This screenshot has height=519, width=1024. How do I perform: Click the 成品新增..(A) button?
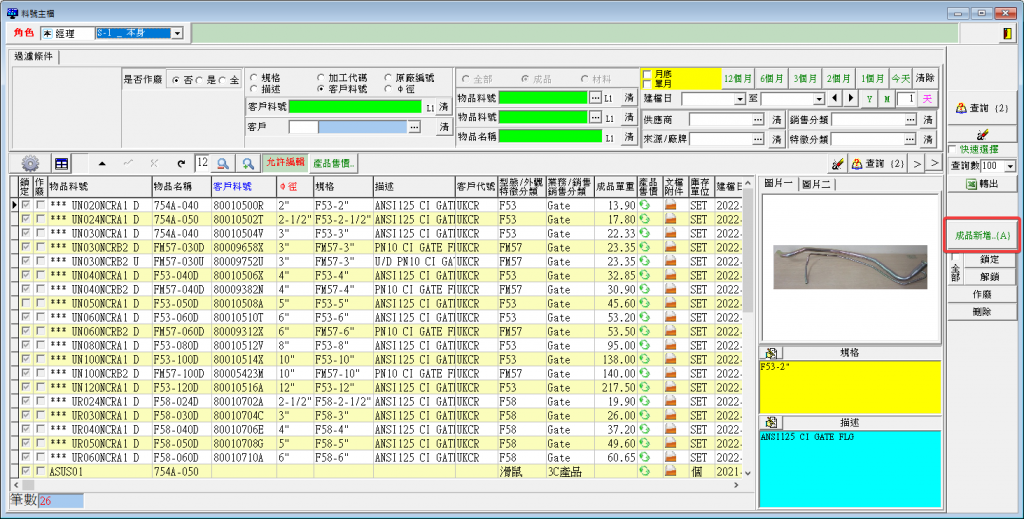click(x=982, y=235)
